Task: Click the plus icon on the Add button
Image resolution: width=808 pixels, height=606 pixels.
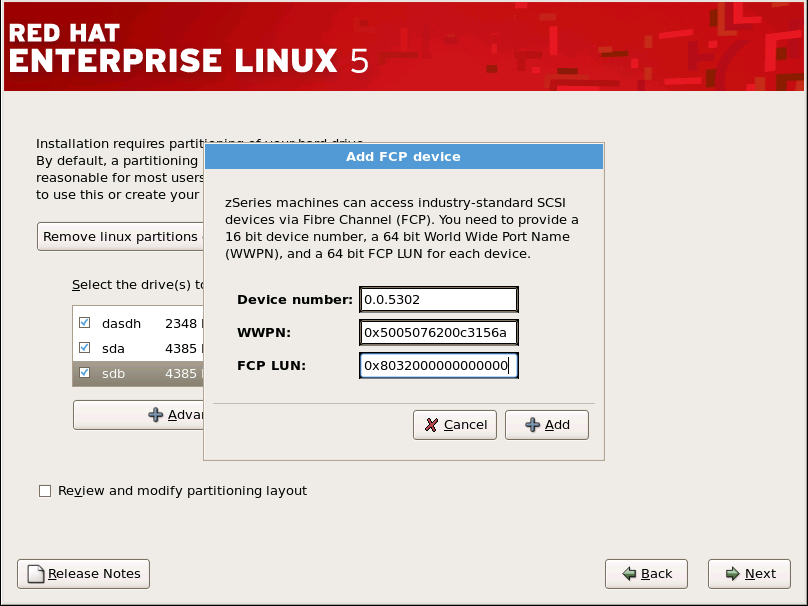Action: pos(531,424)
